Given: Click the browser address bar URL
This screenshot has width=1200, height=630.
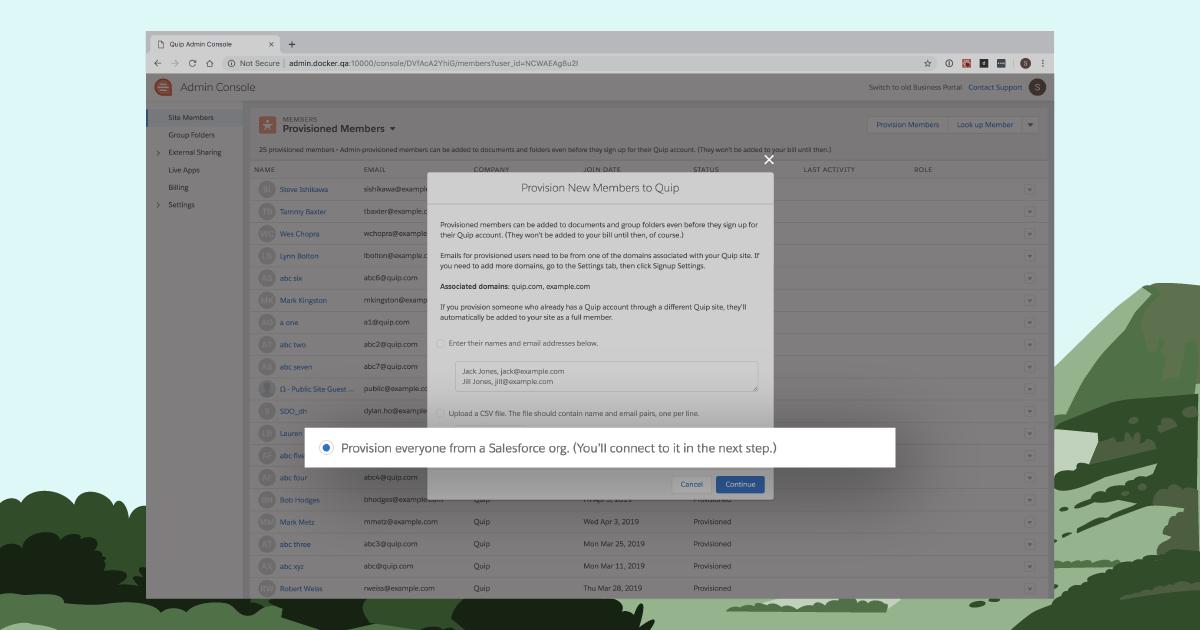Looking at the screenshot, I should point(434,63).
